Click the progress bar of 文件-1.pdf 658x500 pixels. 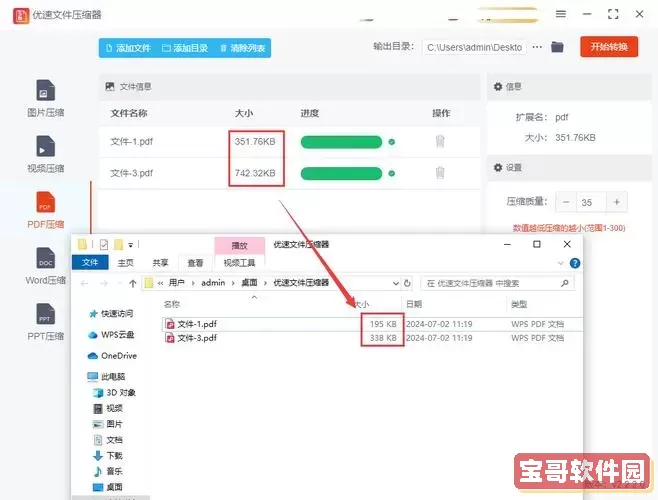coord(341,142)
